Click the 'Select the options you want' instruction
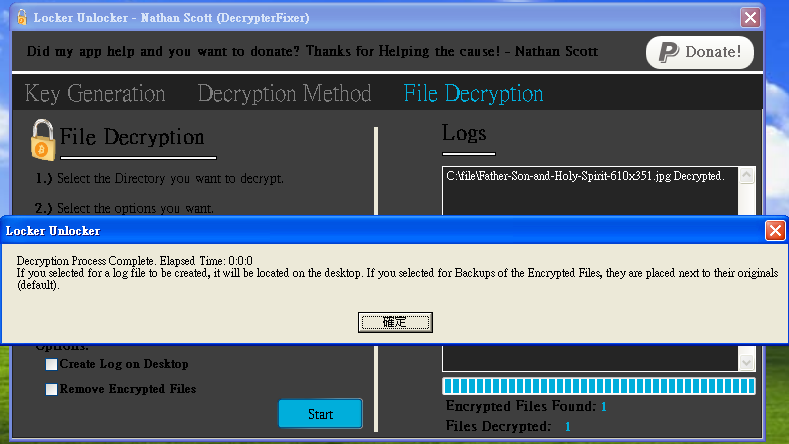789x444 pixels. 124,208
